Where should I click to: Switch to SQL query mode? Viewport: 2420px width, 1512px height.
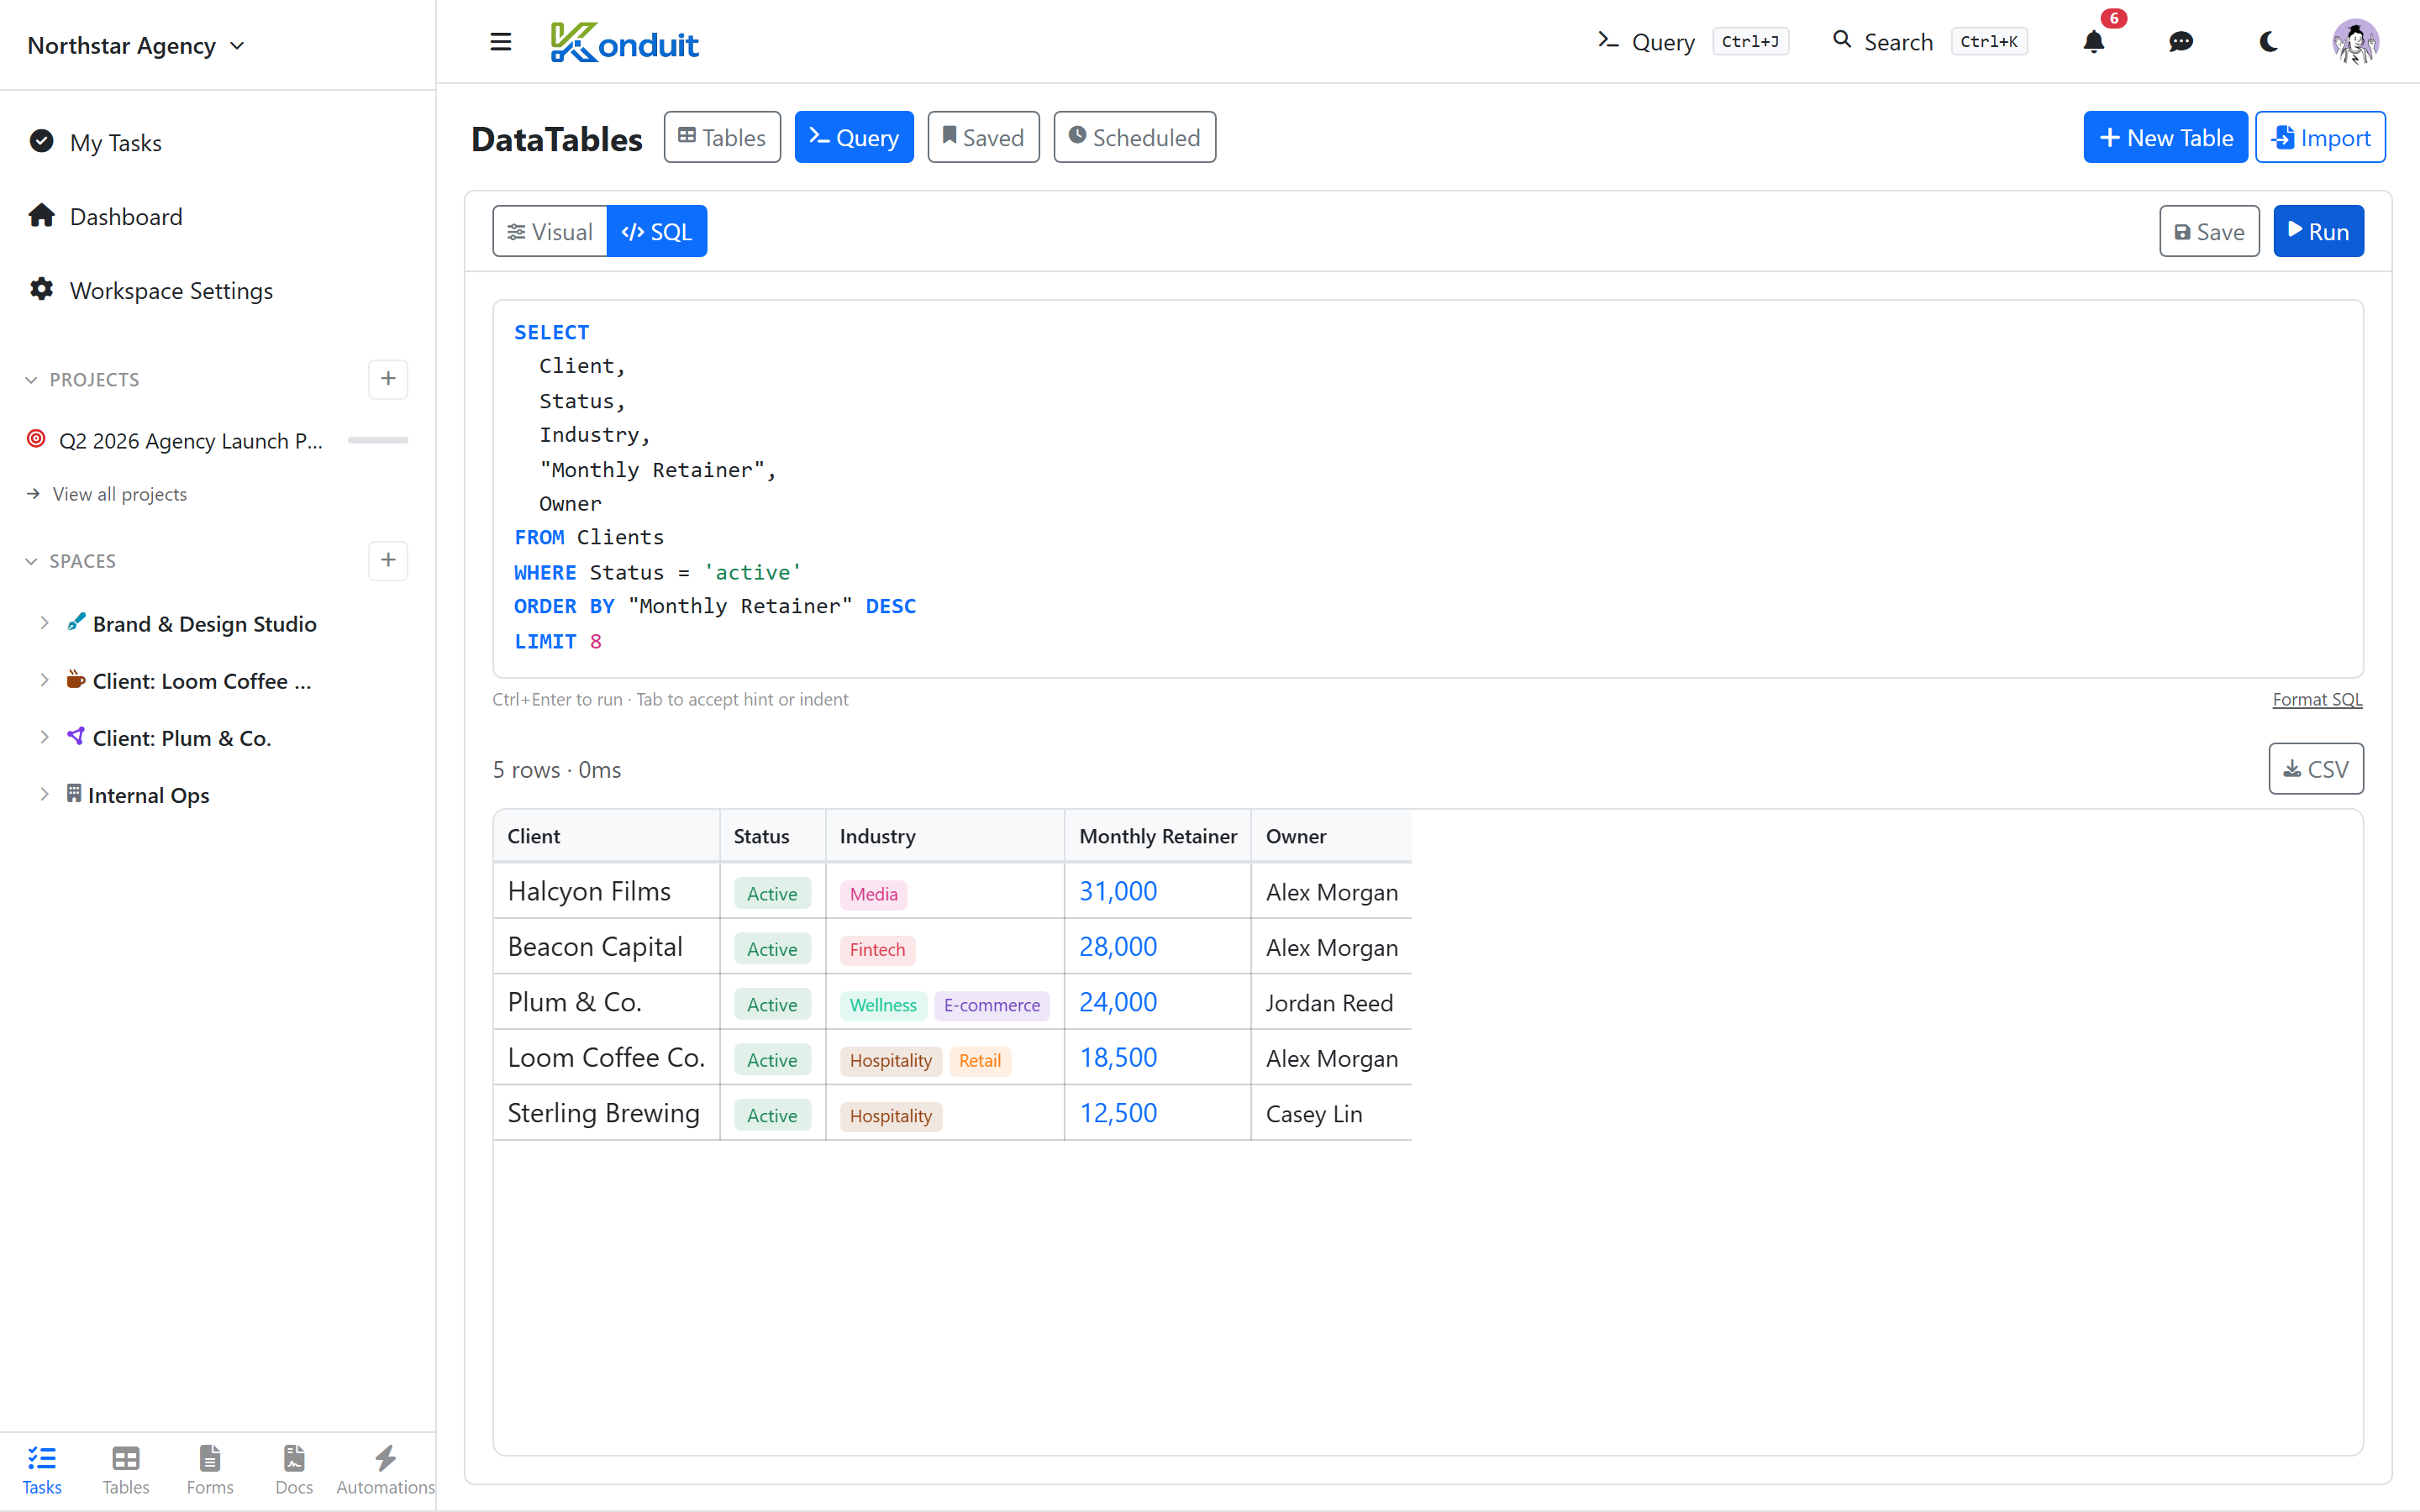coord(657,231)
